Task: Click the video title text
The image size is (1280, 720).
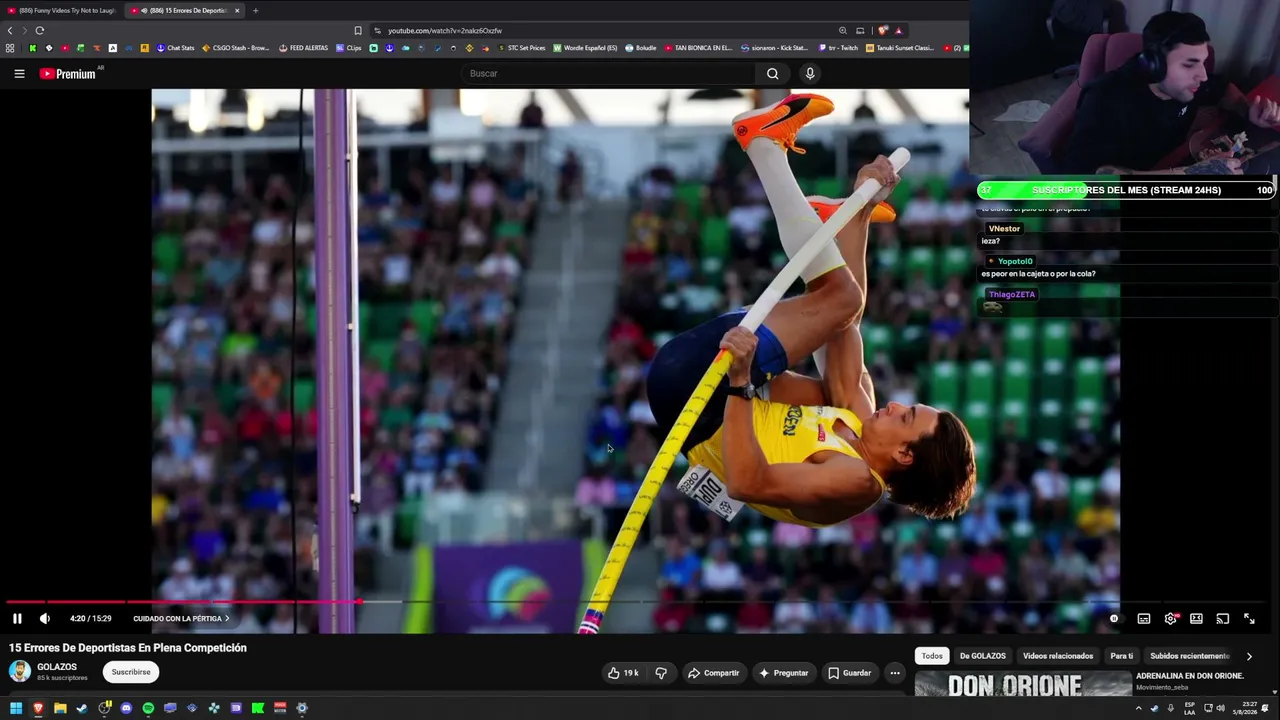Action: pos(128,648)
